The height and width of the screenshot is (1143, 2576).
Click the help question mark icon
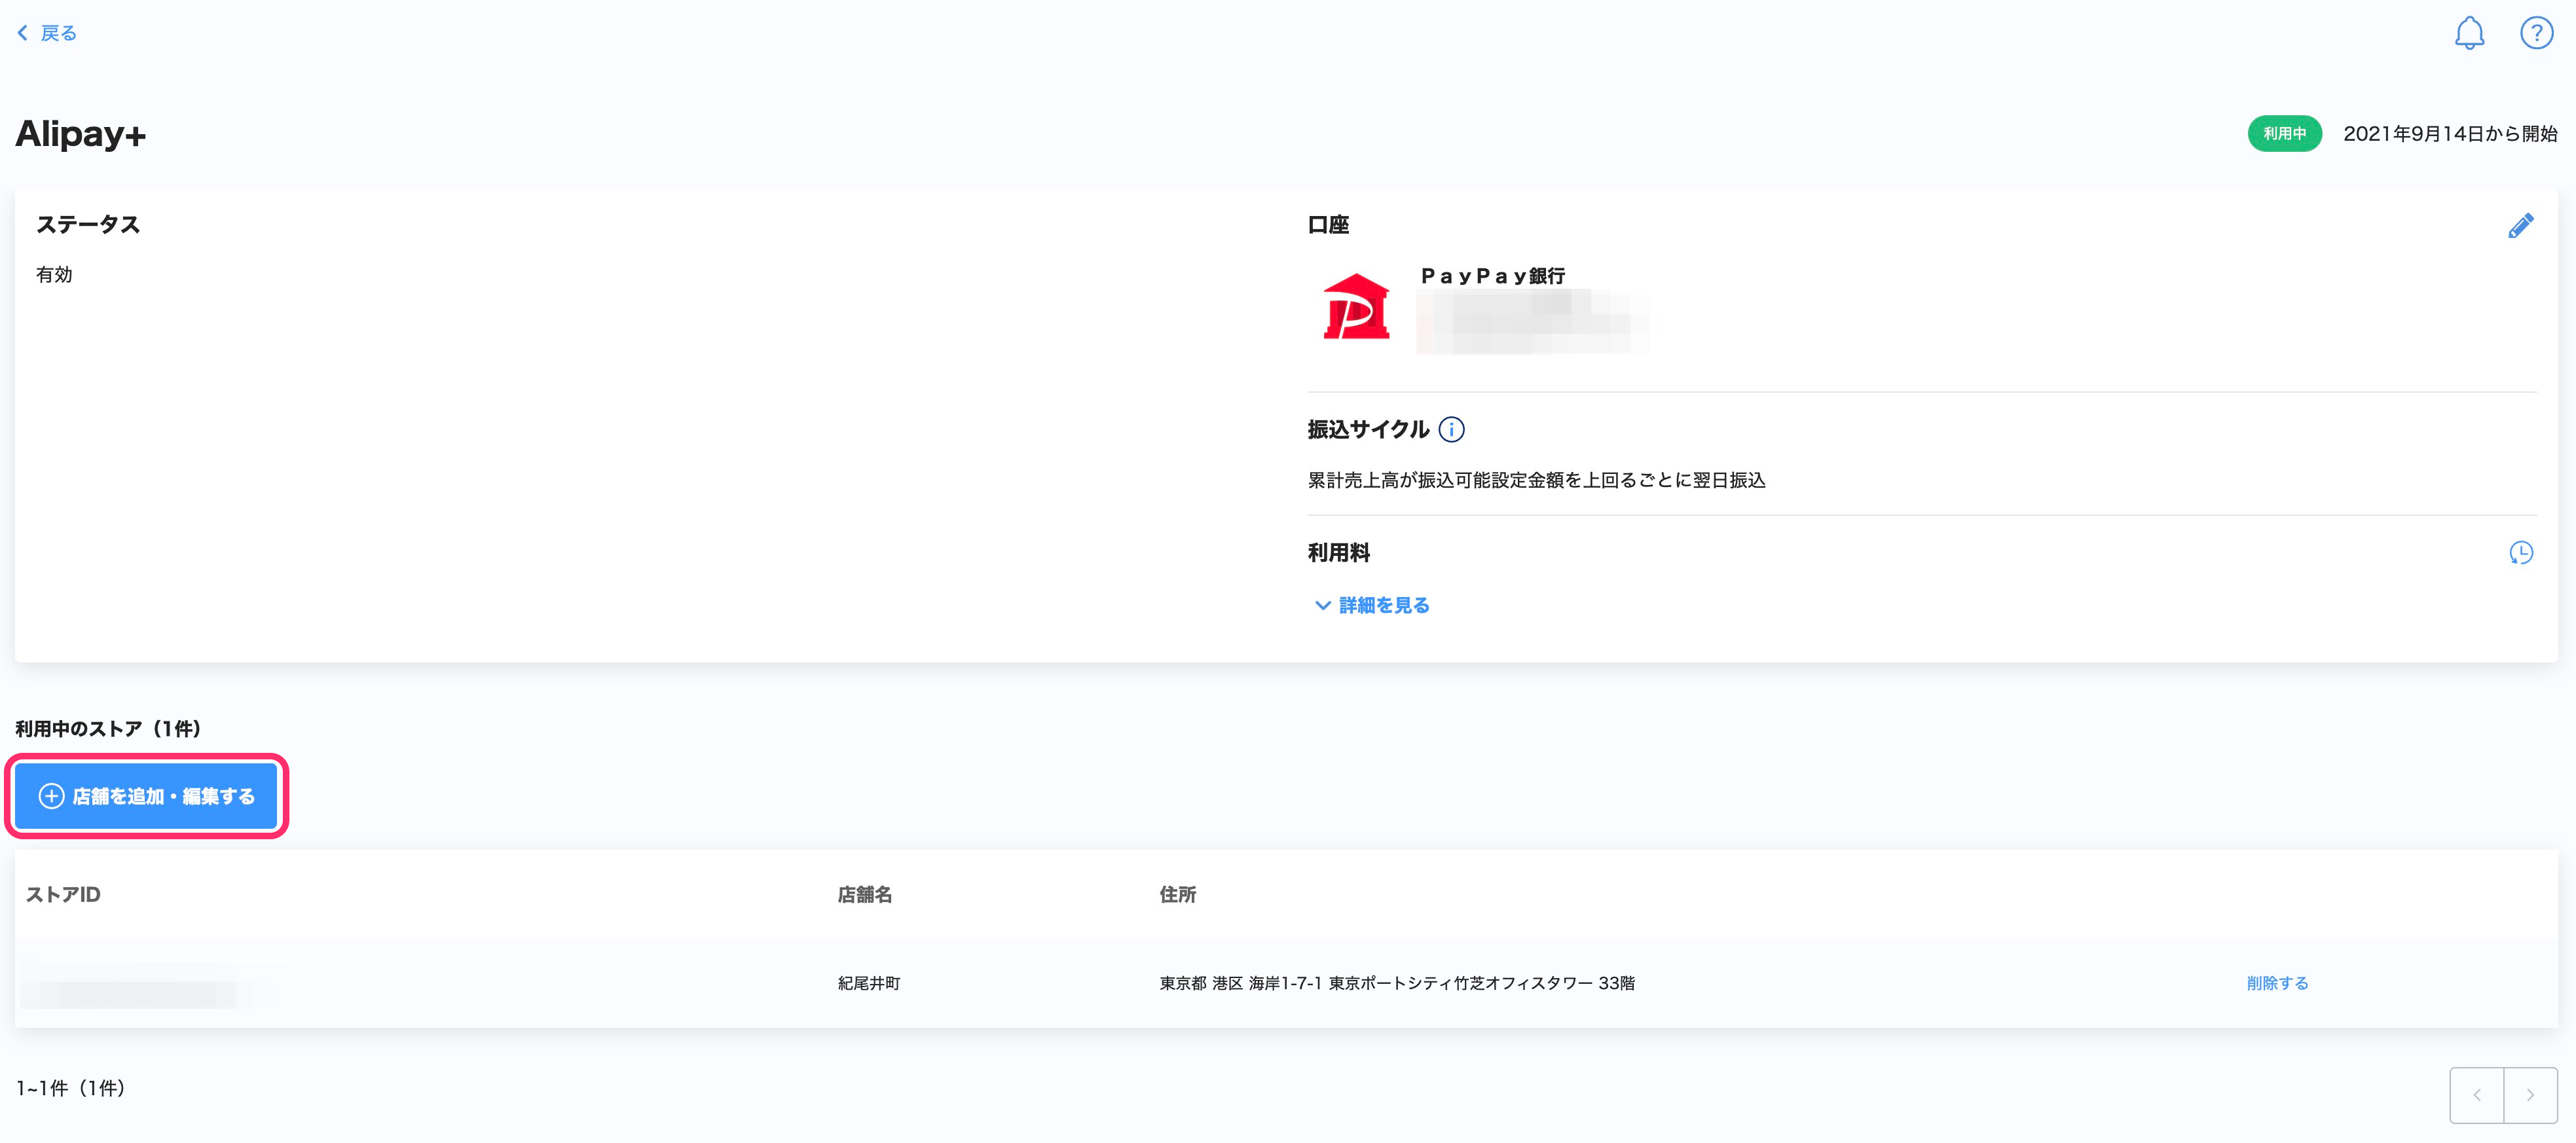(x=2536, y=33)
